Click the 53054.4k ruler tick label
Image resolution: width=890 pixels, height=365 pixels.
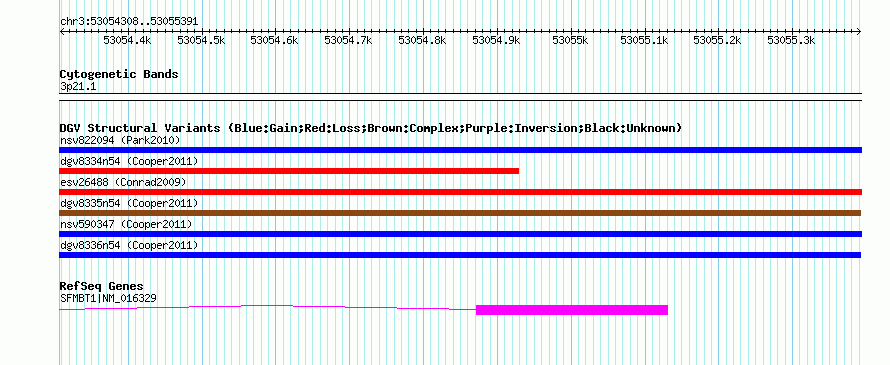pos(127,40)
